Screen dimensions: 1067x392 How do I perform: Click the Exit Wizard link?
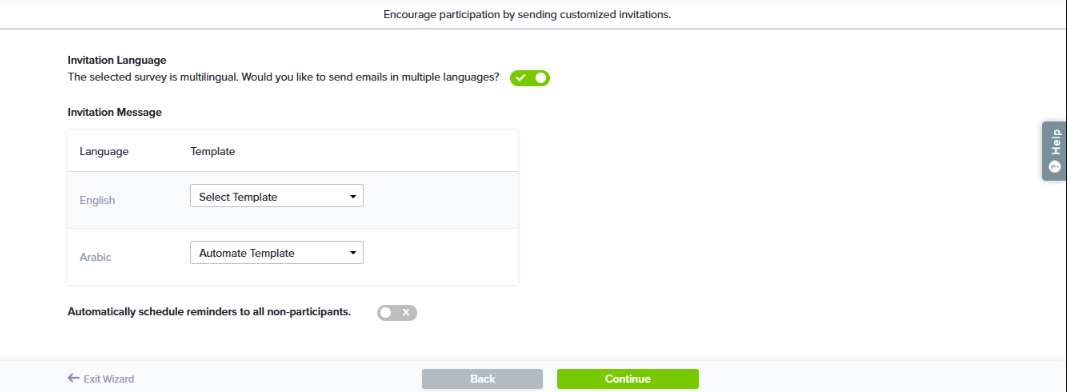[101, 378]
